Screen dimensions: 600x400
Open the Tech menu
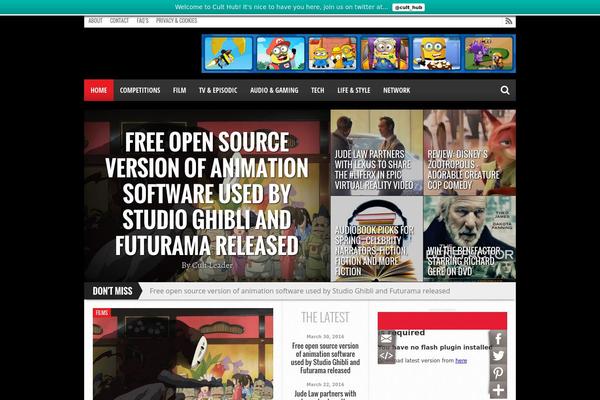(x=318, y=90)
